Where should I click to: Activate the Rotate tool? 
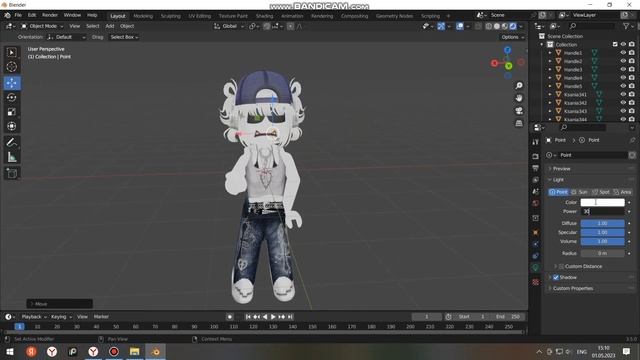[x=12, y=97]
